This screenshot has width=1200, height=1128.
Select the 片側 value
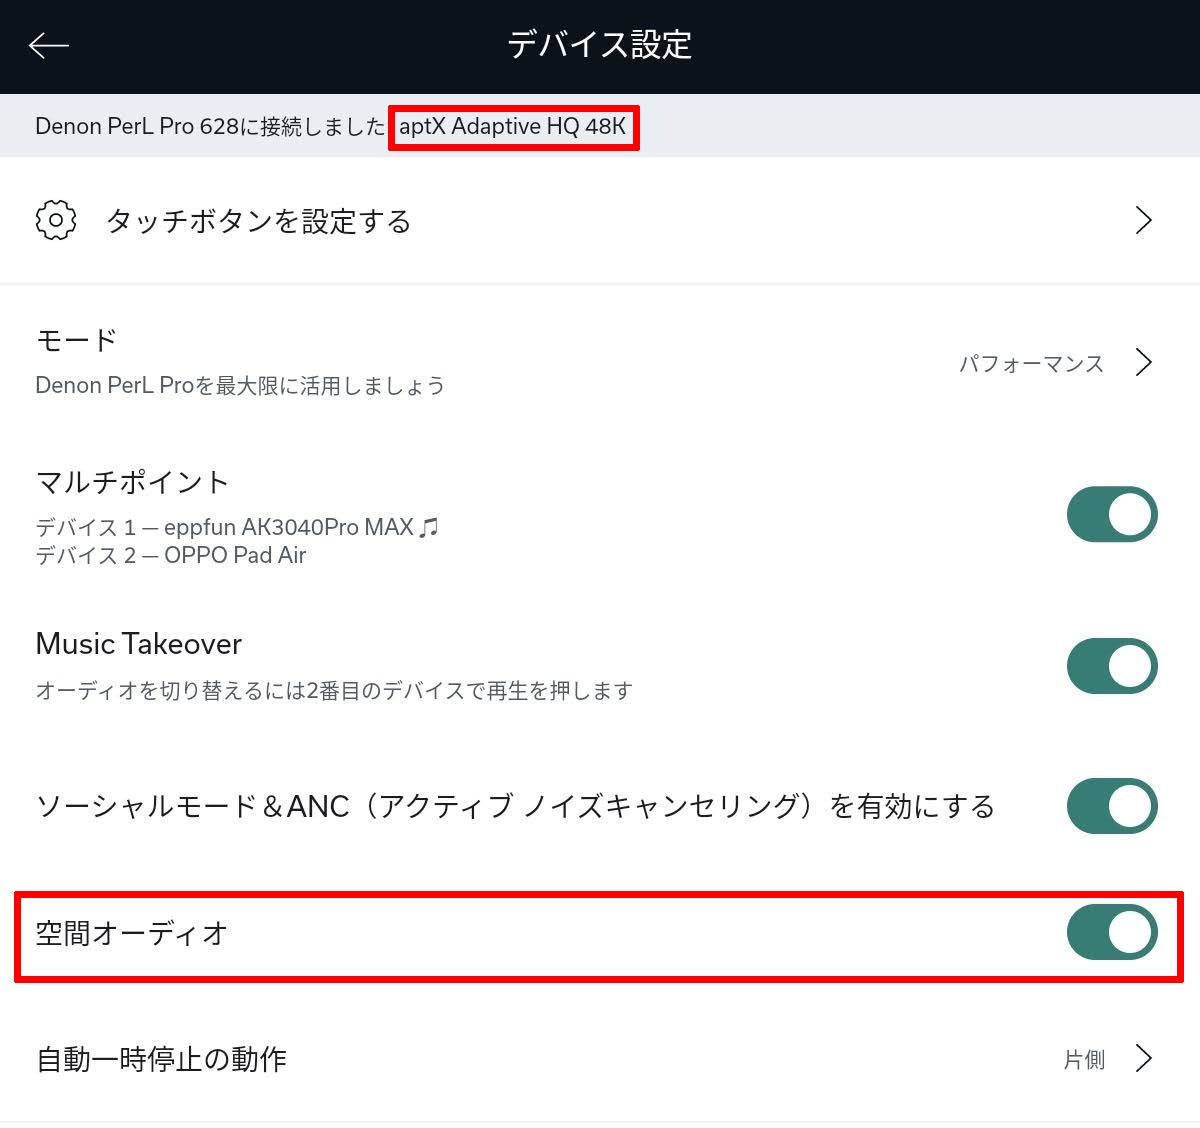pyautogui.click(x=1084, y=1059)
